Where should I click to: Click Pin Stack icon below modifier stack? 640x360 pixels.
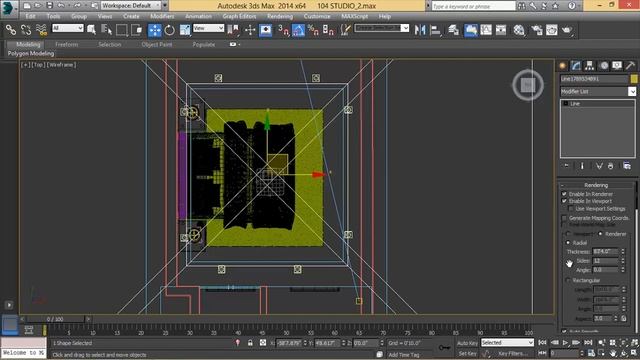click(566, 166)
